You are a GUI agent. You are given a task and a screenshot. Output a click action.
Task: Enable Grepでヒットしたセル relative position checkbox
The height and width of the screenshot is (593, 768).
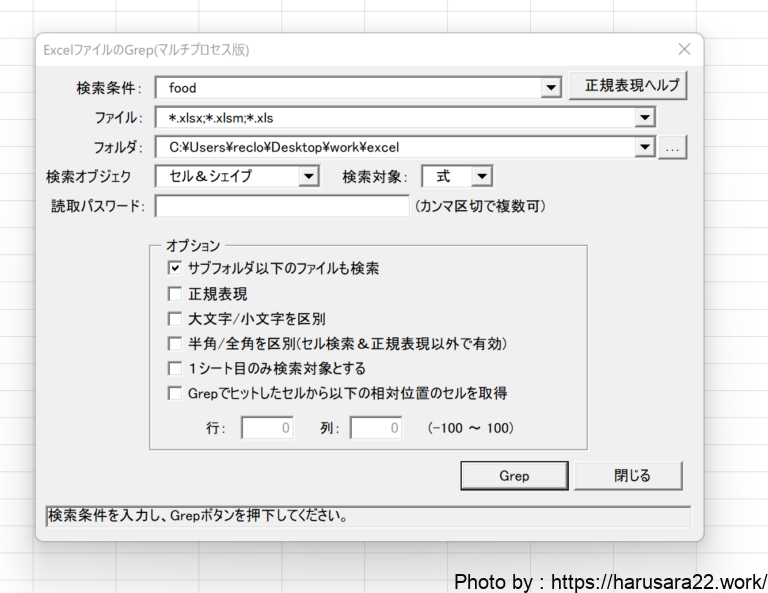(x=175, y=393)
